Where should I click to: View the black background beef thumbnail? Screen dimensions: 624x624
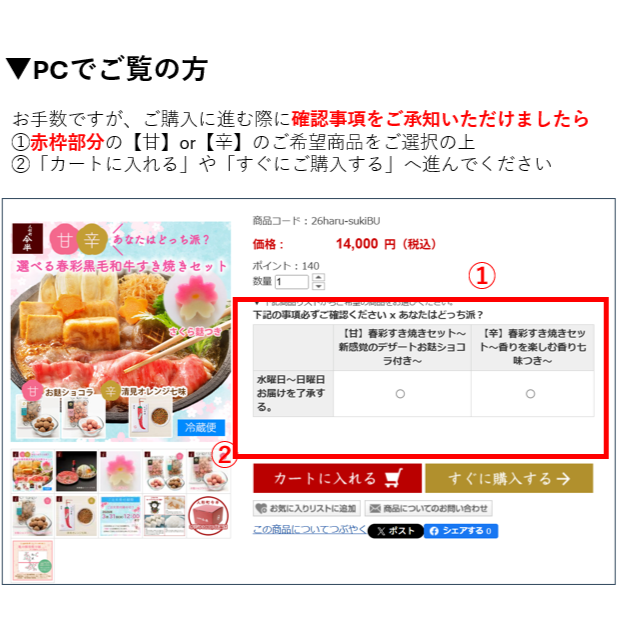pyautogui.click(x=76, y=471)
